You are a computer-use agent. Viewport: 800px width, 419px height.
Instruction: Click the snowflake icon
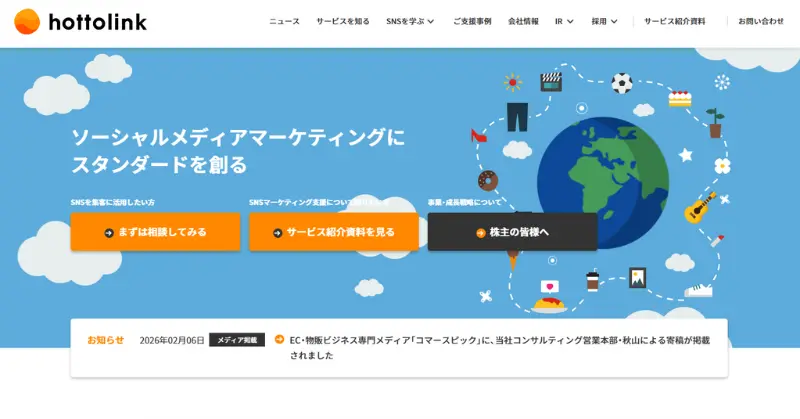click(x=722, y=82)
